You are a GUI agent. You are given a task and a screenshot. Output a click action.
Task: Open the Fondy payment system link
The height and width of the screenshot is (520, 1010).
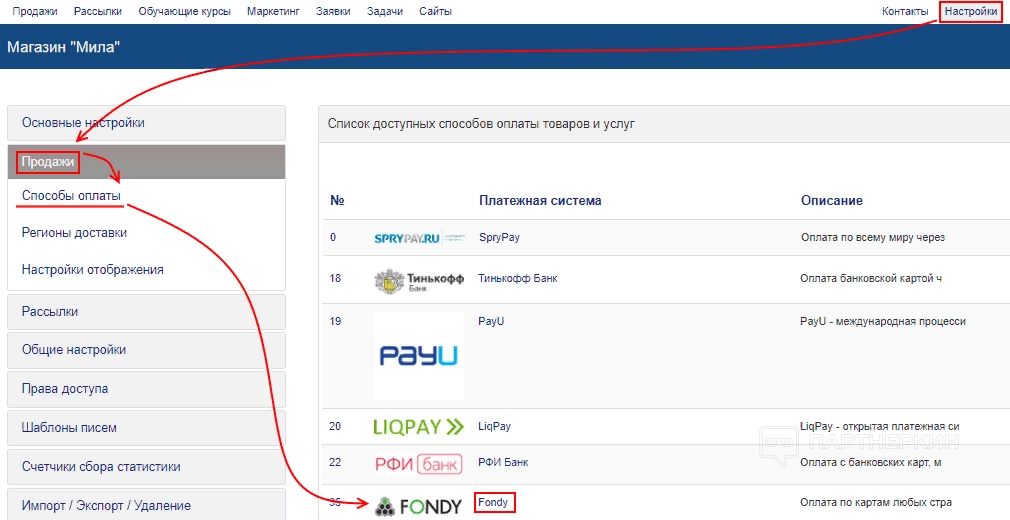[493, 502]
